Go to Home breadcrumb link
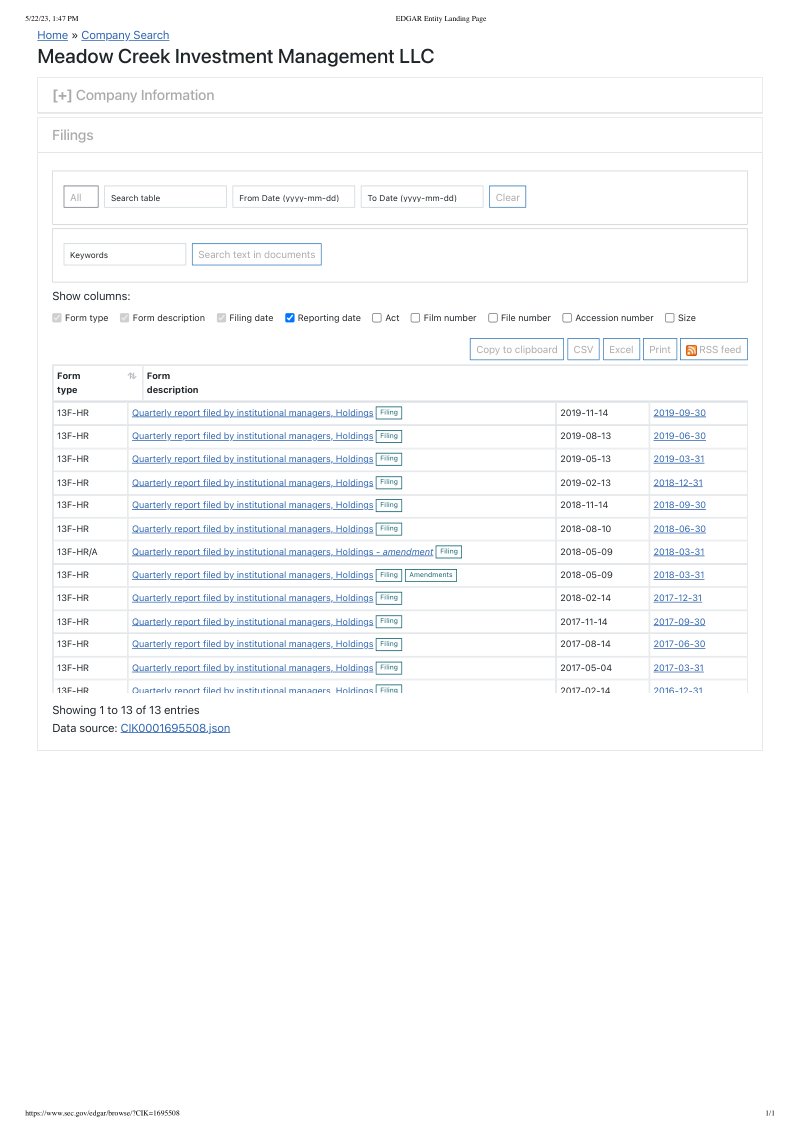This screenshot has height=1132, width=800. point(53,35)
